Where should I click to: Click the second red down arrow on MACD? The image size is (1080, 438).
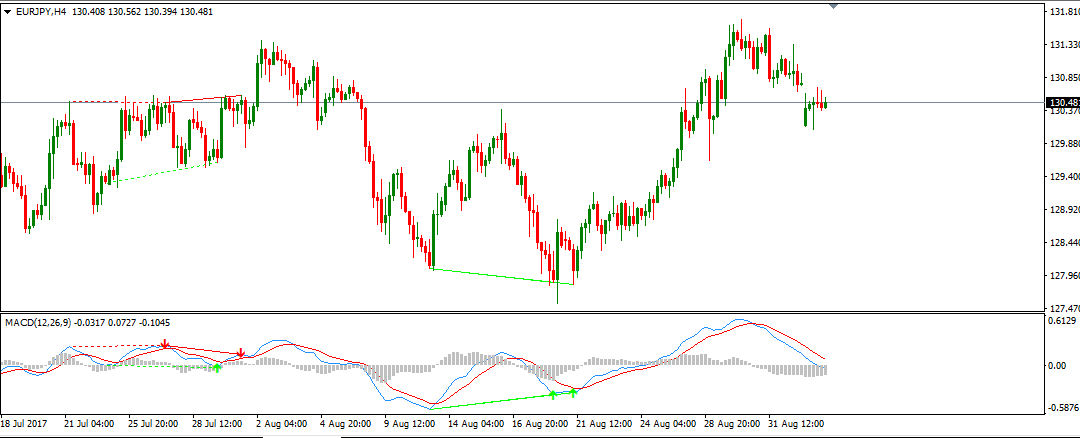tap(241, 354)
